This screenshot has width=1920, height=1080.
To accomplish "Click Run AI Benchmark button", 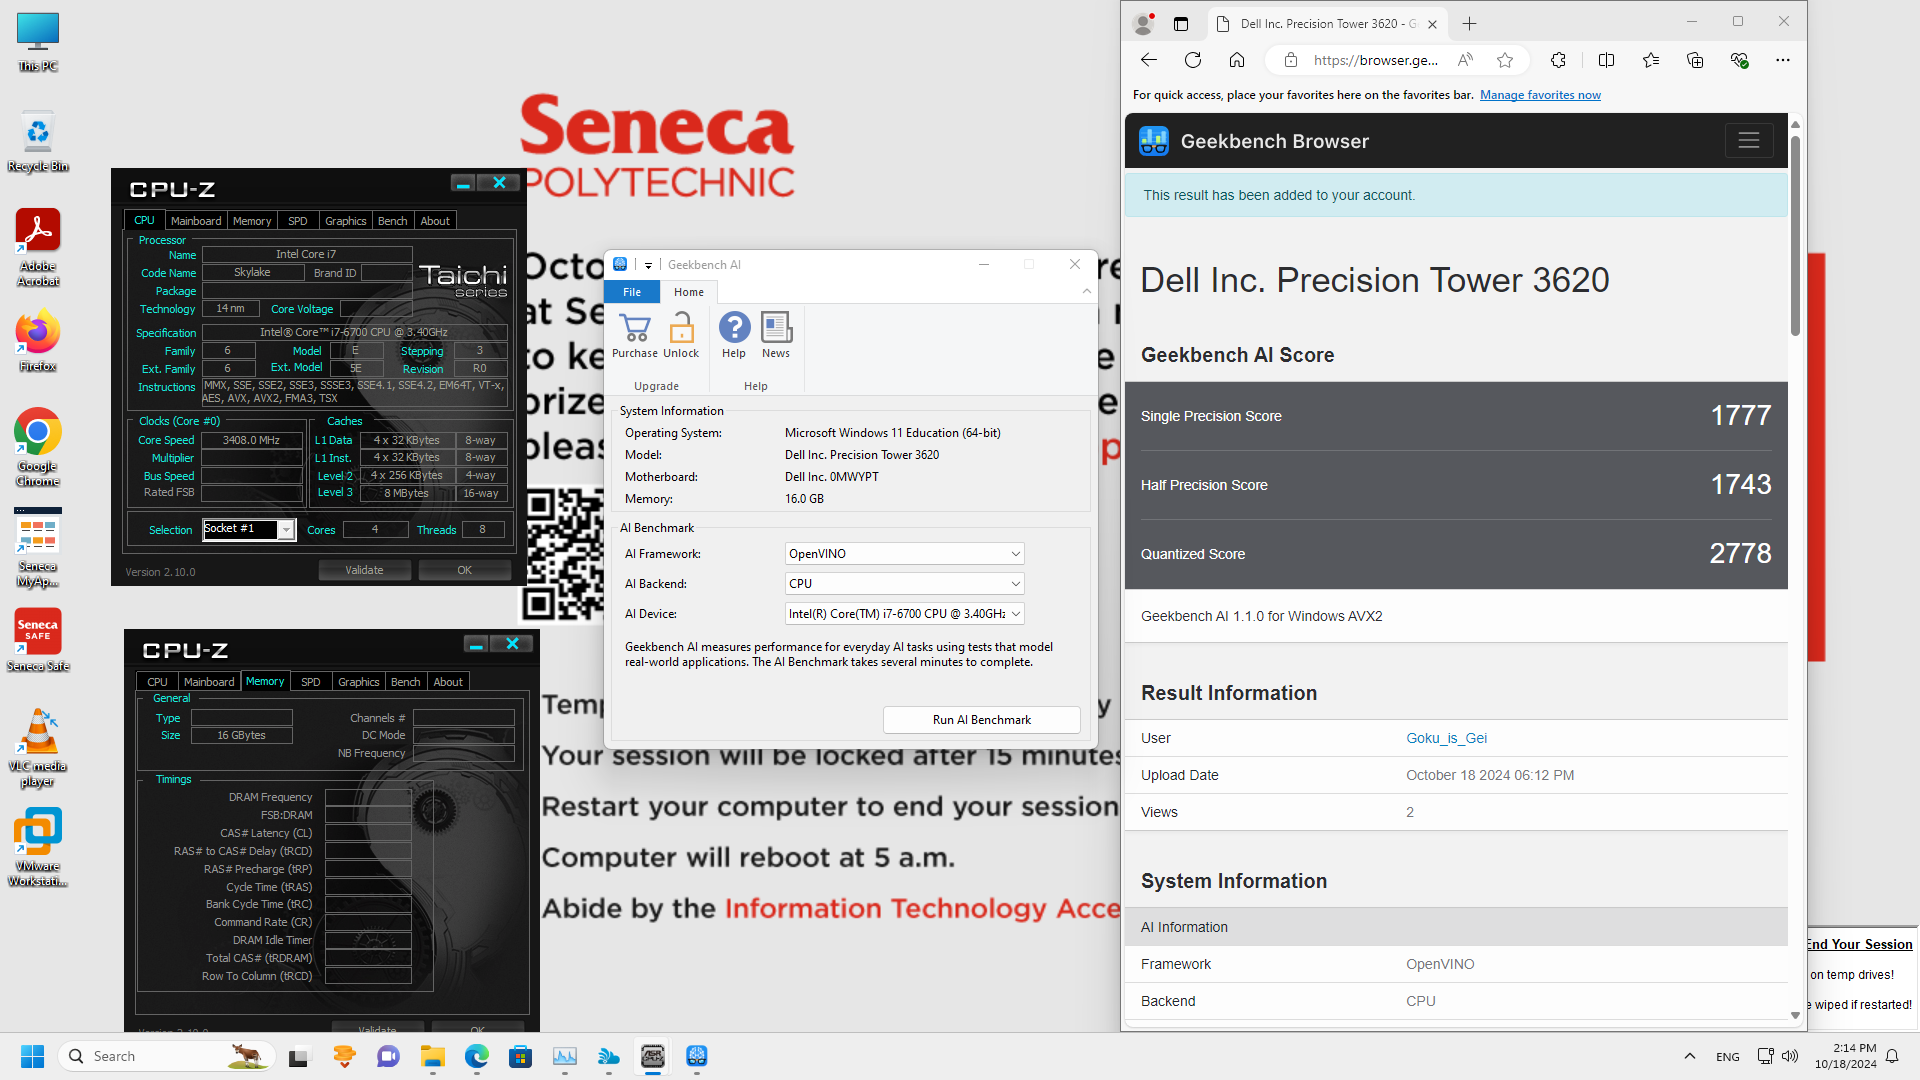I will pyautogui.click(x=981, y=720).
